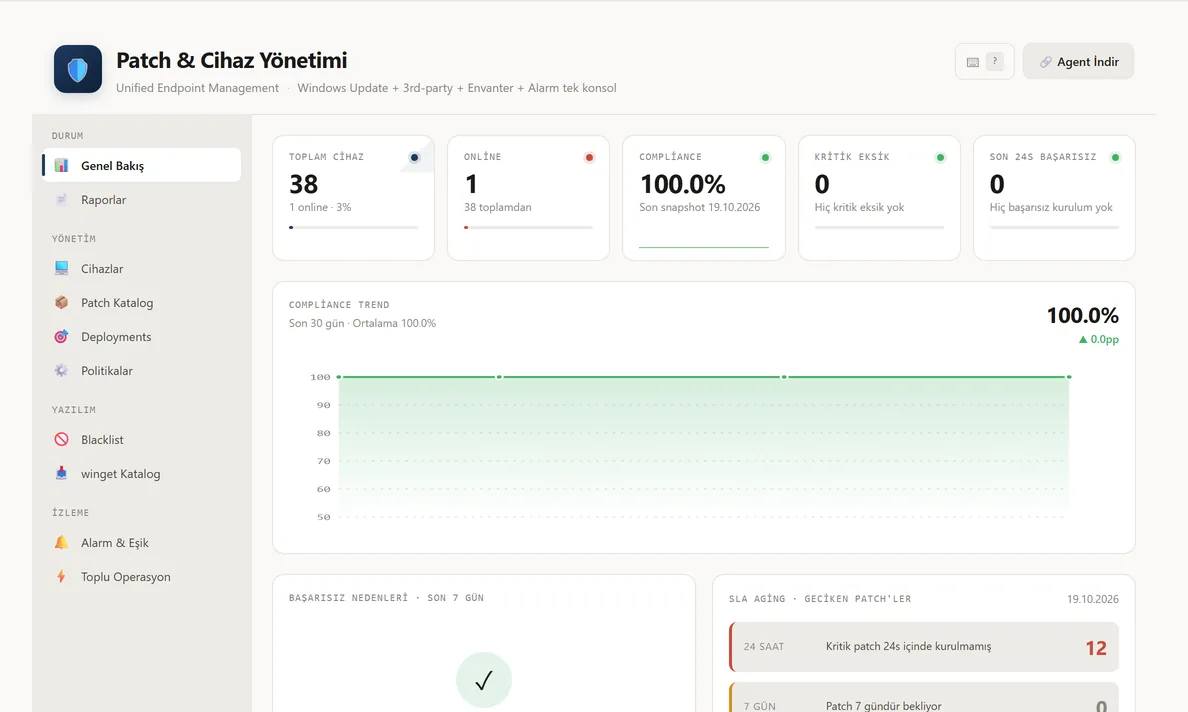Select the Deployments target icon
This screenshot has height=712, width=1188.
(61, 336)
